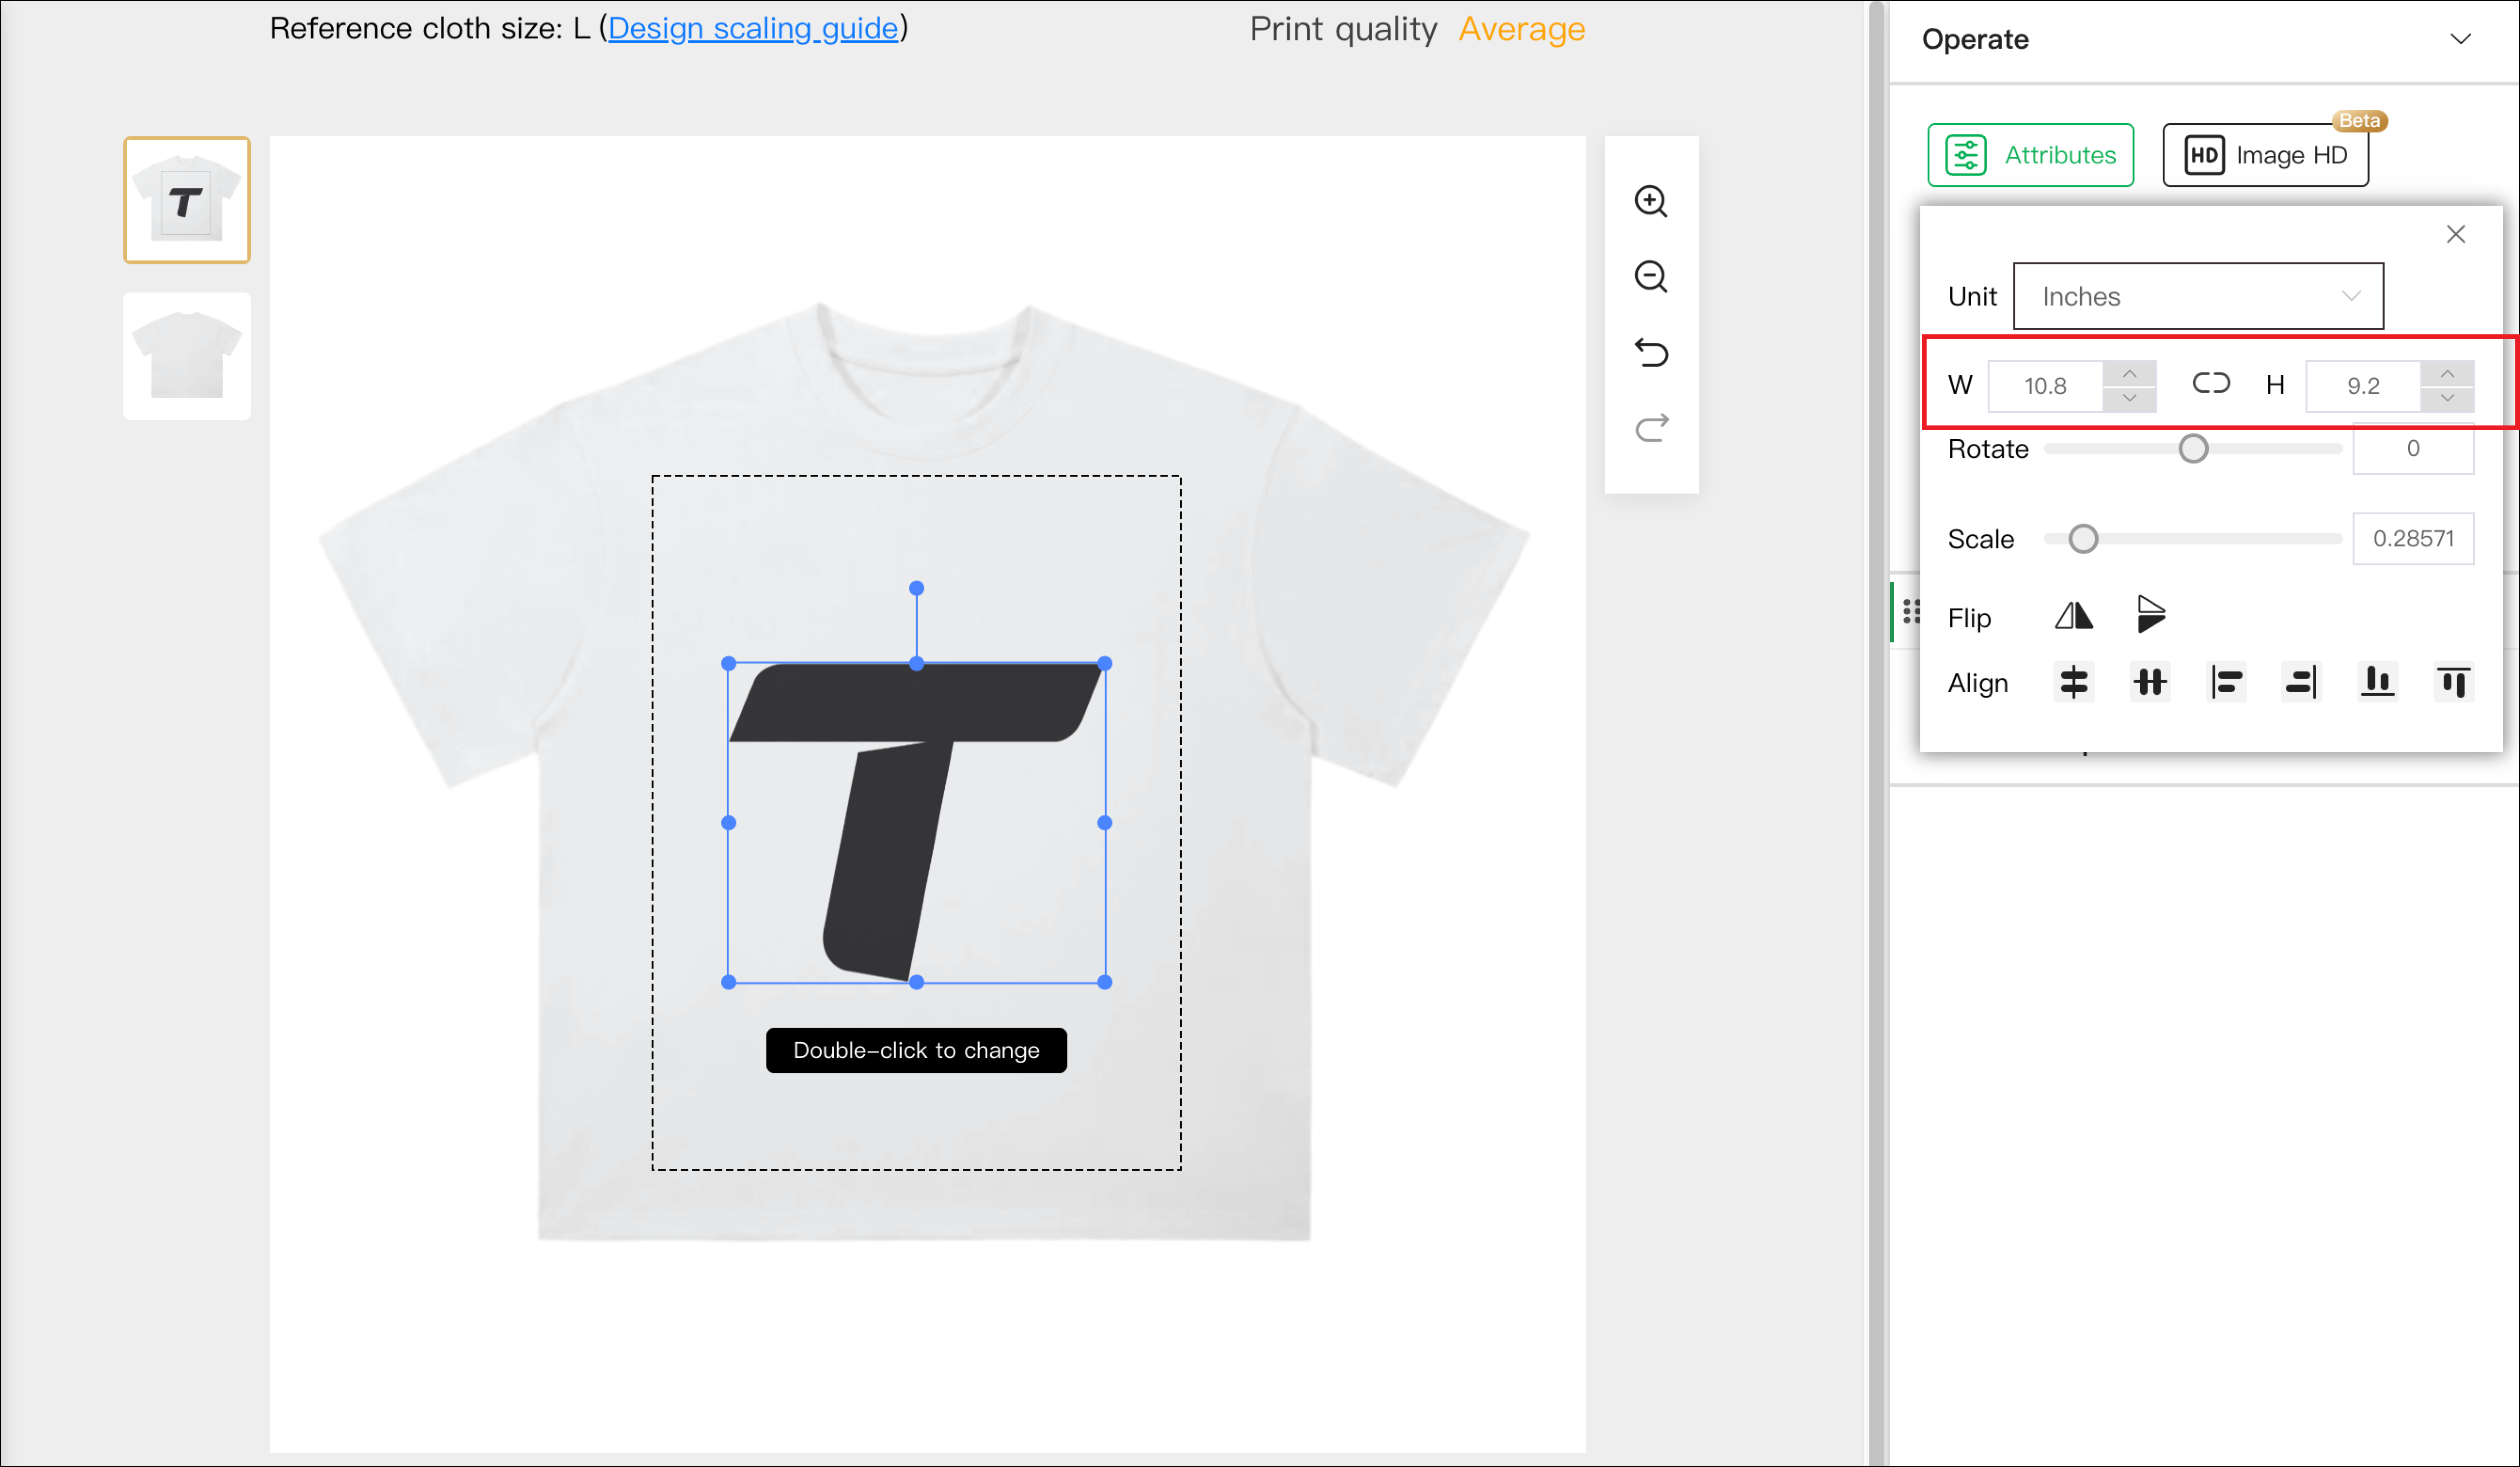Click the Double-click to change tooltip
The image size is (2520, 1467).
[x=916, y=1050]
